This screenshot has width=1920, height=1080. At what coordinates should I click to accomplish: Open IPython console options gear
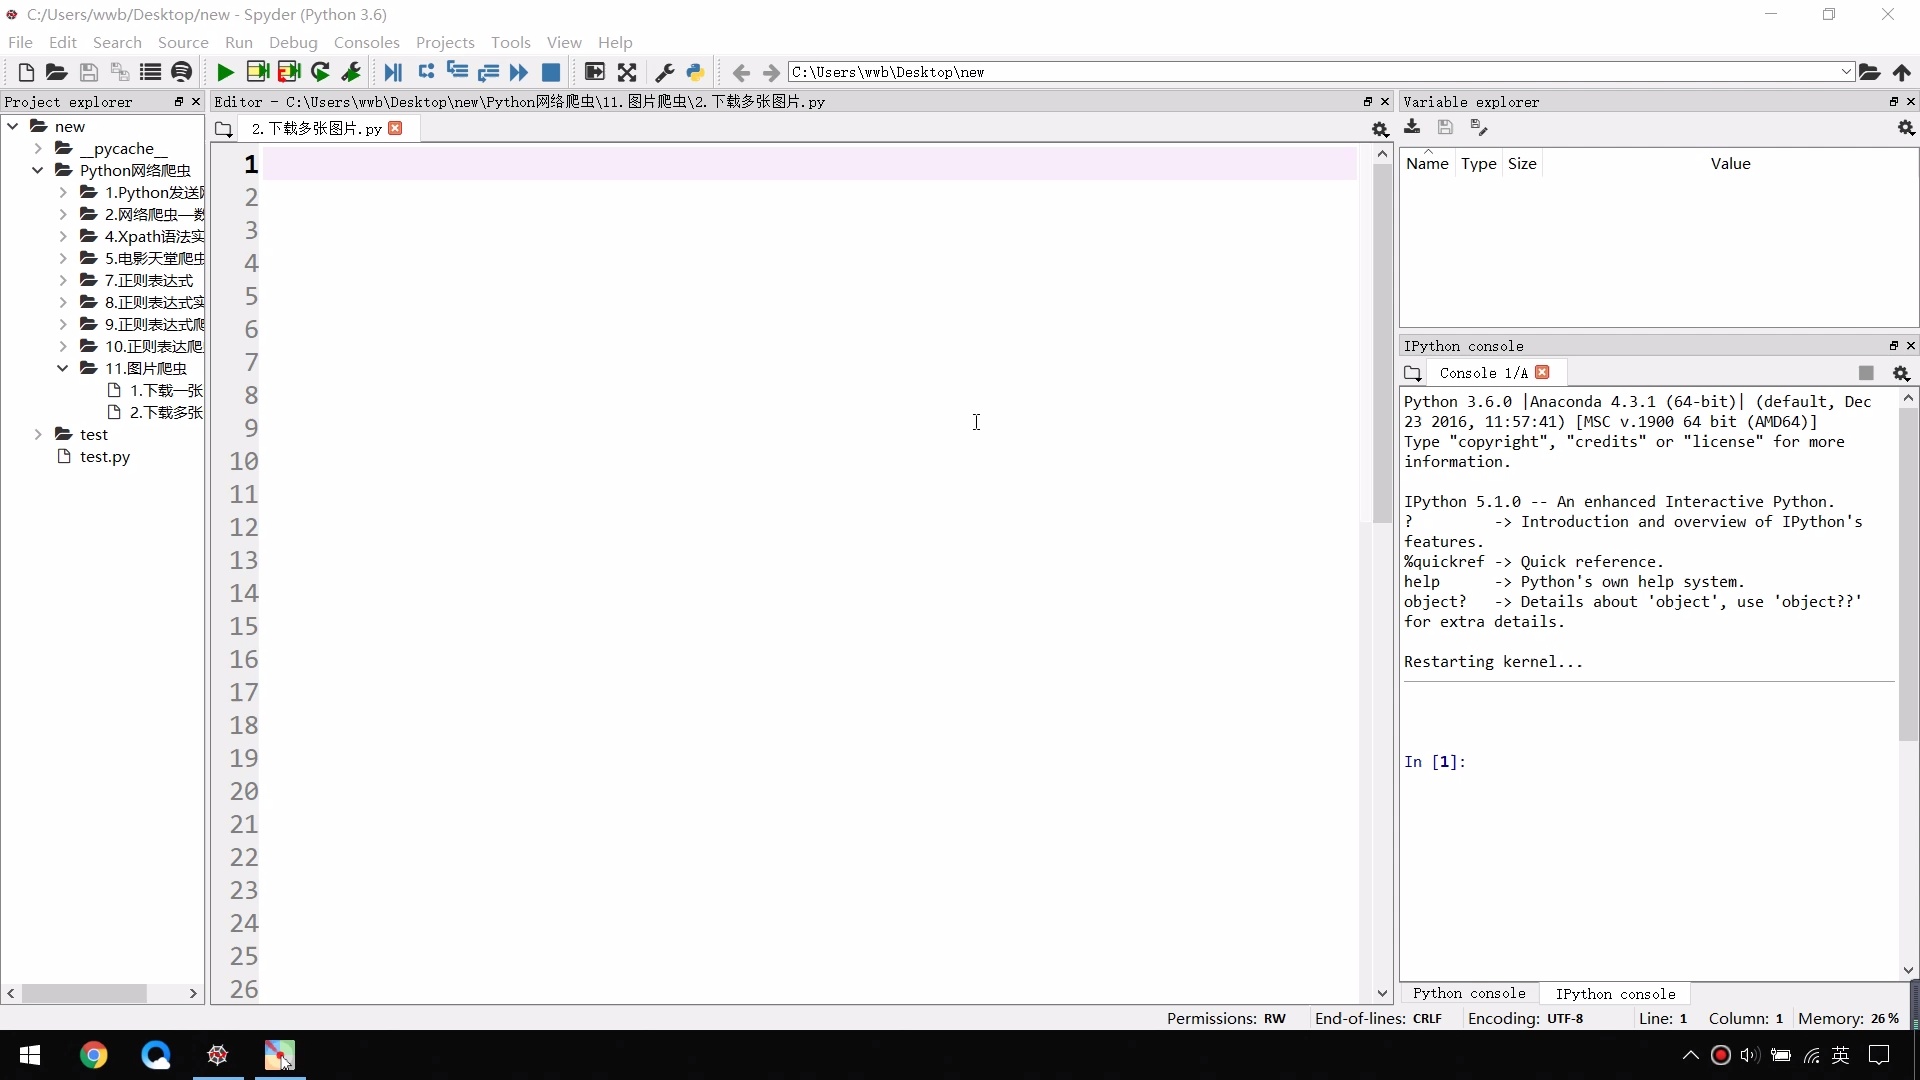pos(1901,373)
